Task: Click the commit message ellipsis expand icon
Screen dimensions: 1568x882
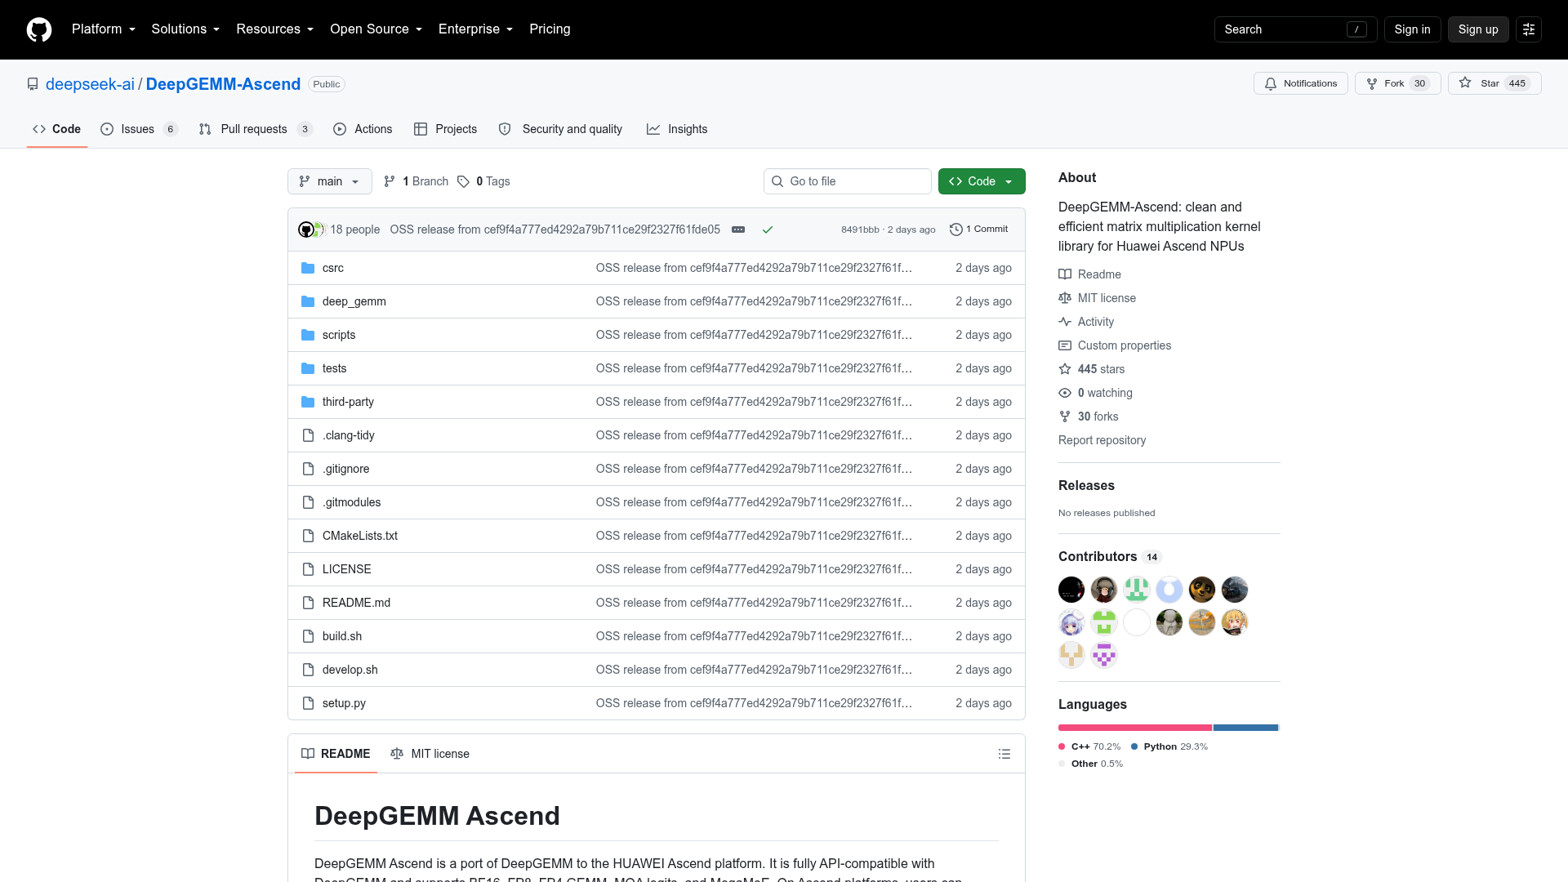Action: (738, 229)
